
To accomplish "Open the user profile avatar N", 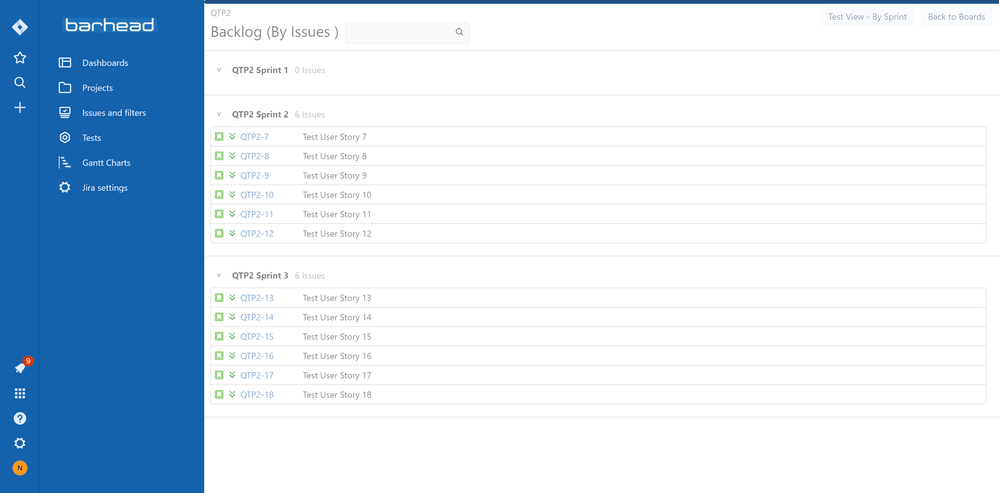I will click(20, 468).
